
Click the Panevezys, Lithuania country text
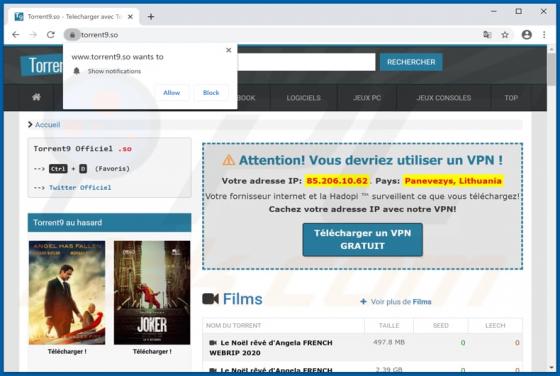click(x=453, y=181)
